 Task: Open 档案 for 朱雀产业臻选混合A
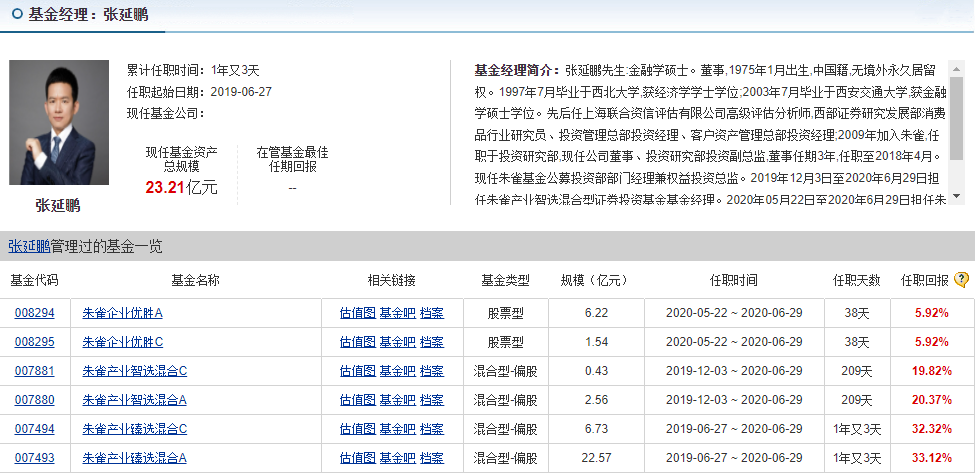[432, 458]
